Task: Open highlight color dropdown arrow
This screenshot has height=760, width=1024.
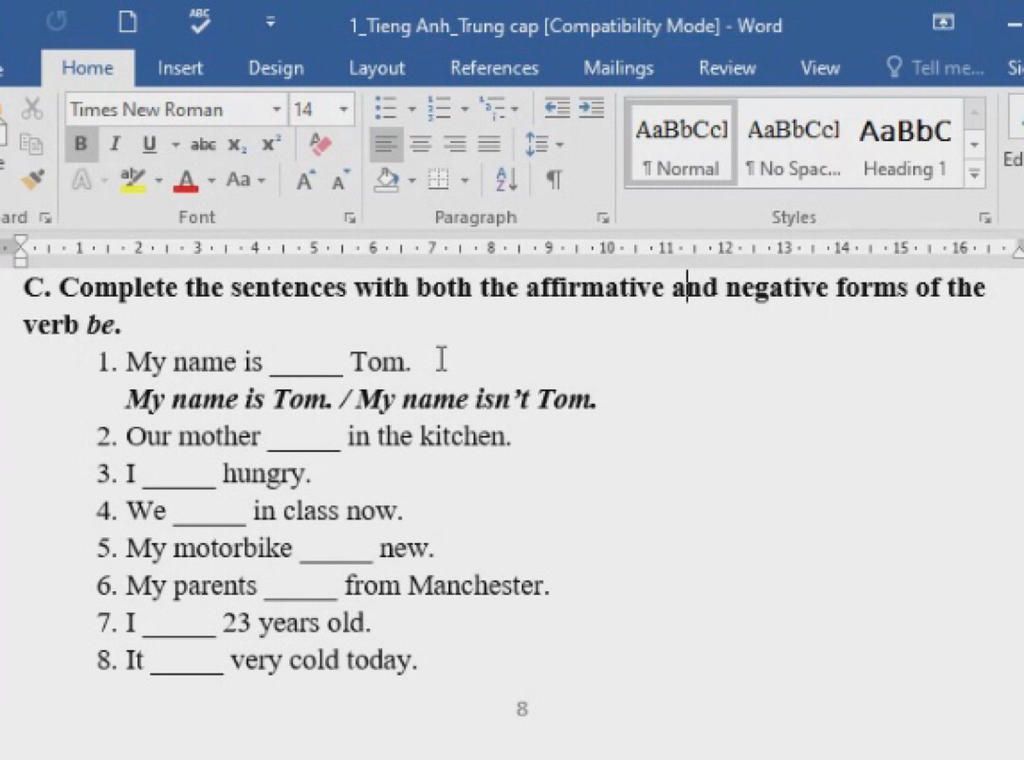Action: click(158, 180)
